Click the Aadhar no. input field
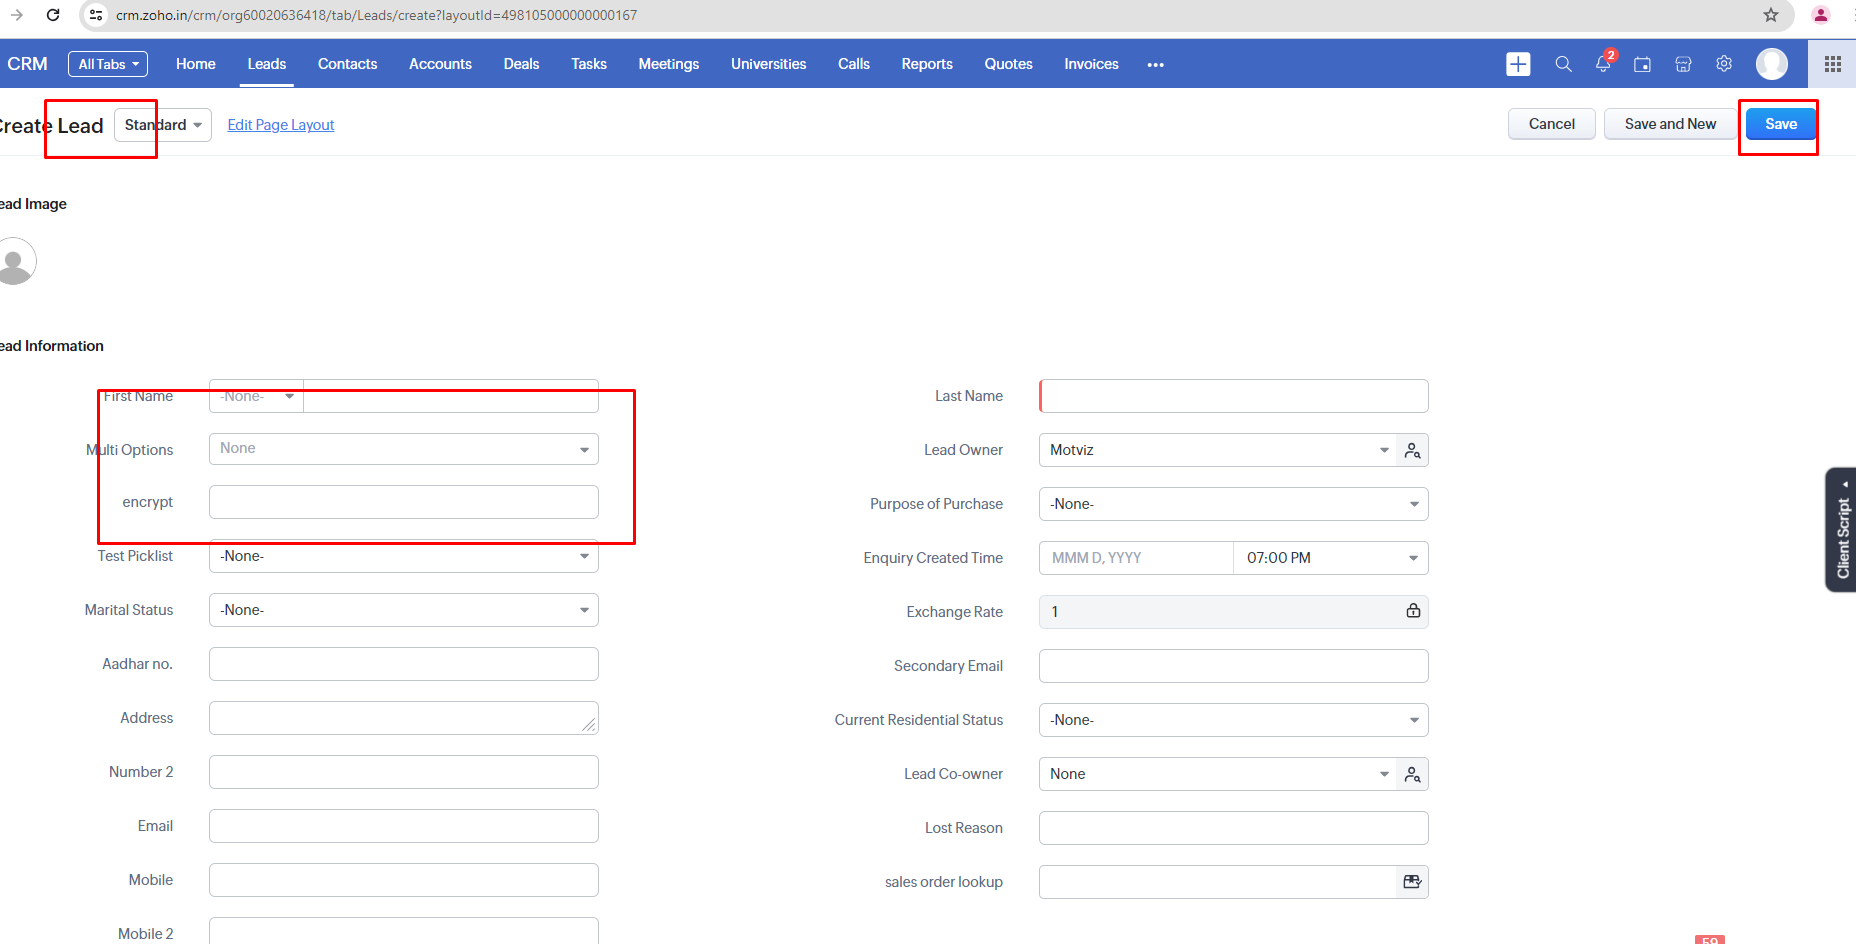 [404, 664]
